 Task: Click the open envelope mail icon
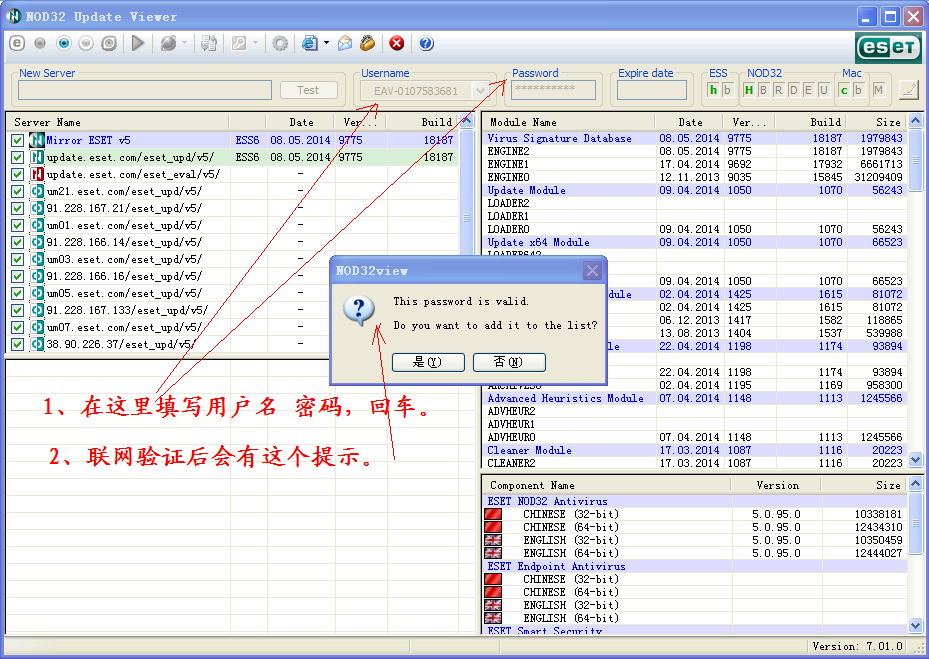[345, 43]
